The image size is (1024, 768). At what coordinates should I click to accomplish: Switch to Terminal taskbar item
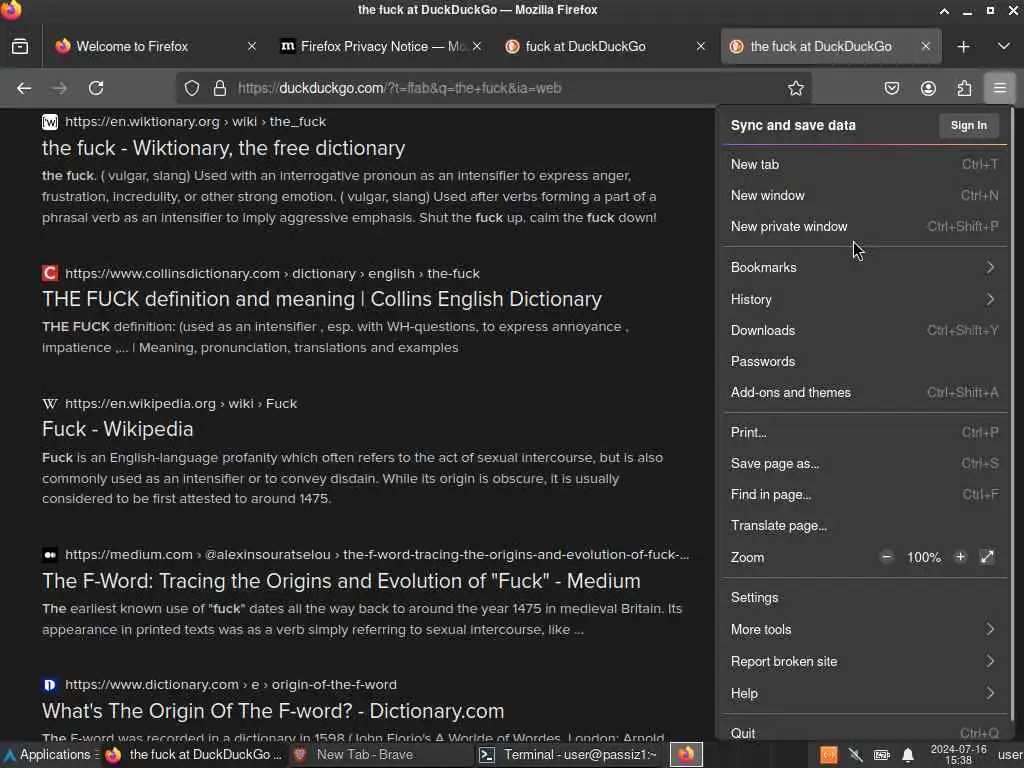[x=568, y=755]
